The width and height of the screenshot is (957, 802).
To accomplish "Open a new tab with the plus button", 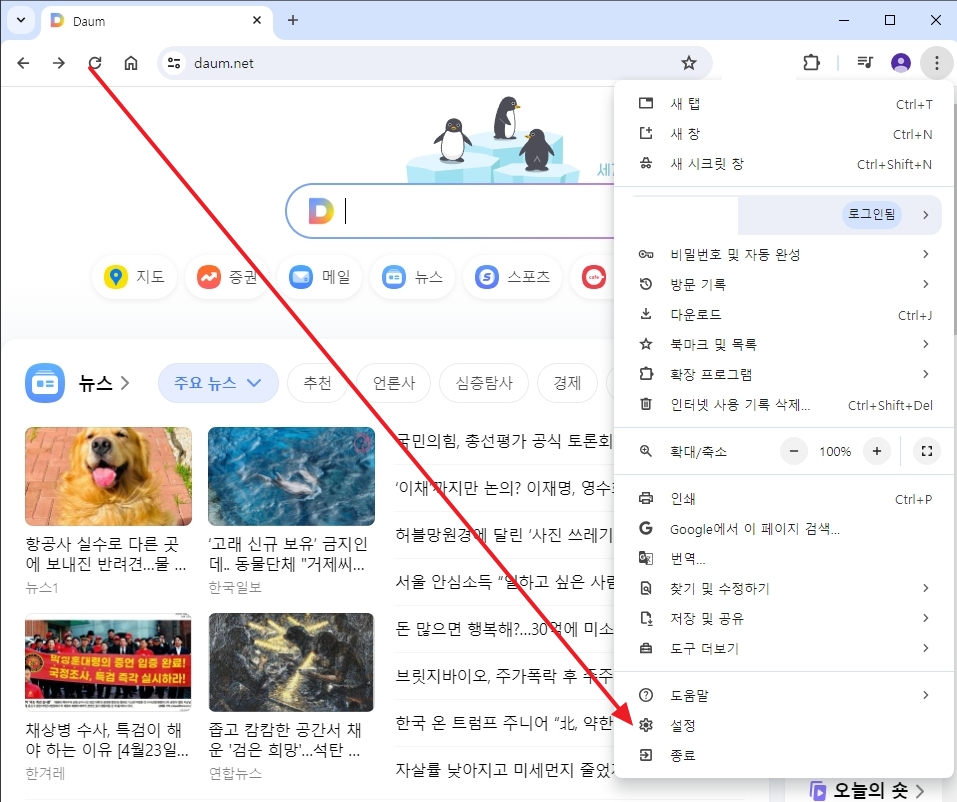I will coord(293,20).
